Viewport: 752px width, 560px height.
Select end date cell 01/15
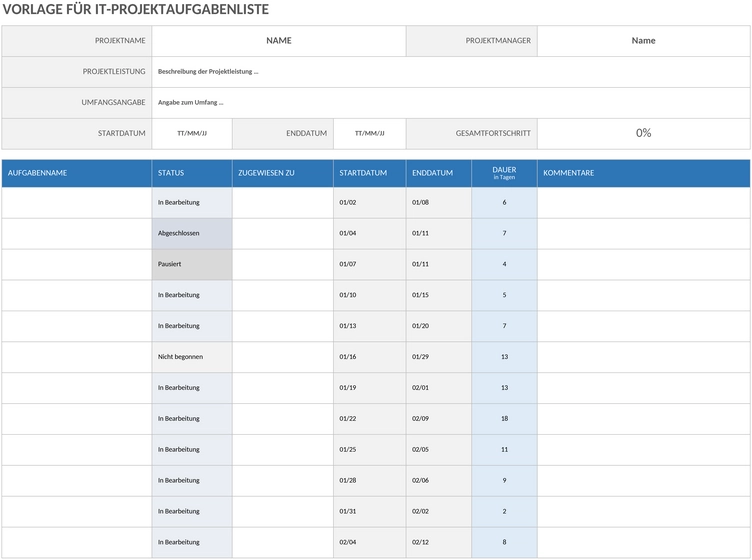439,295
